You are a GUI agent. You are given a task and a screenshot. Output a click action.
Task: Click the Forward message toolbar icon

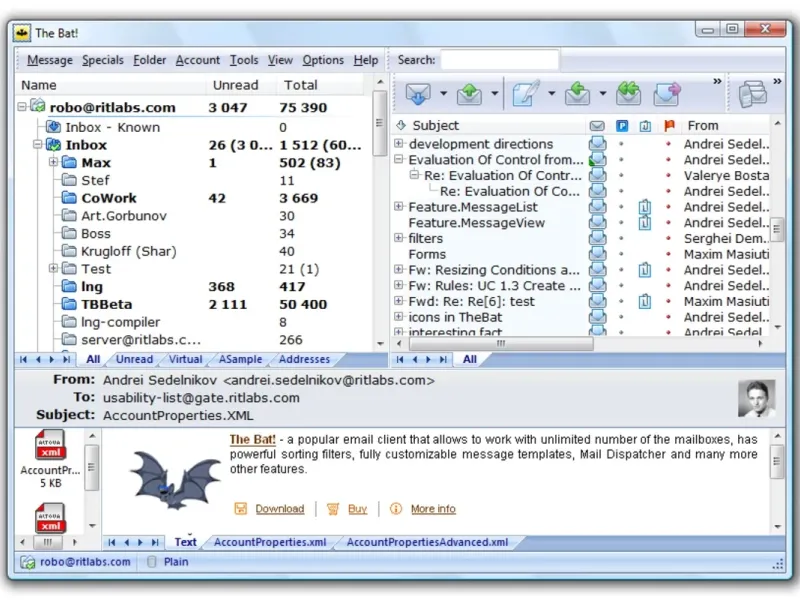click(x=667, y=94)
